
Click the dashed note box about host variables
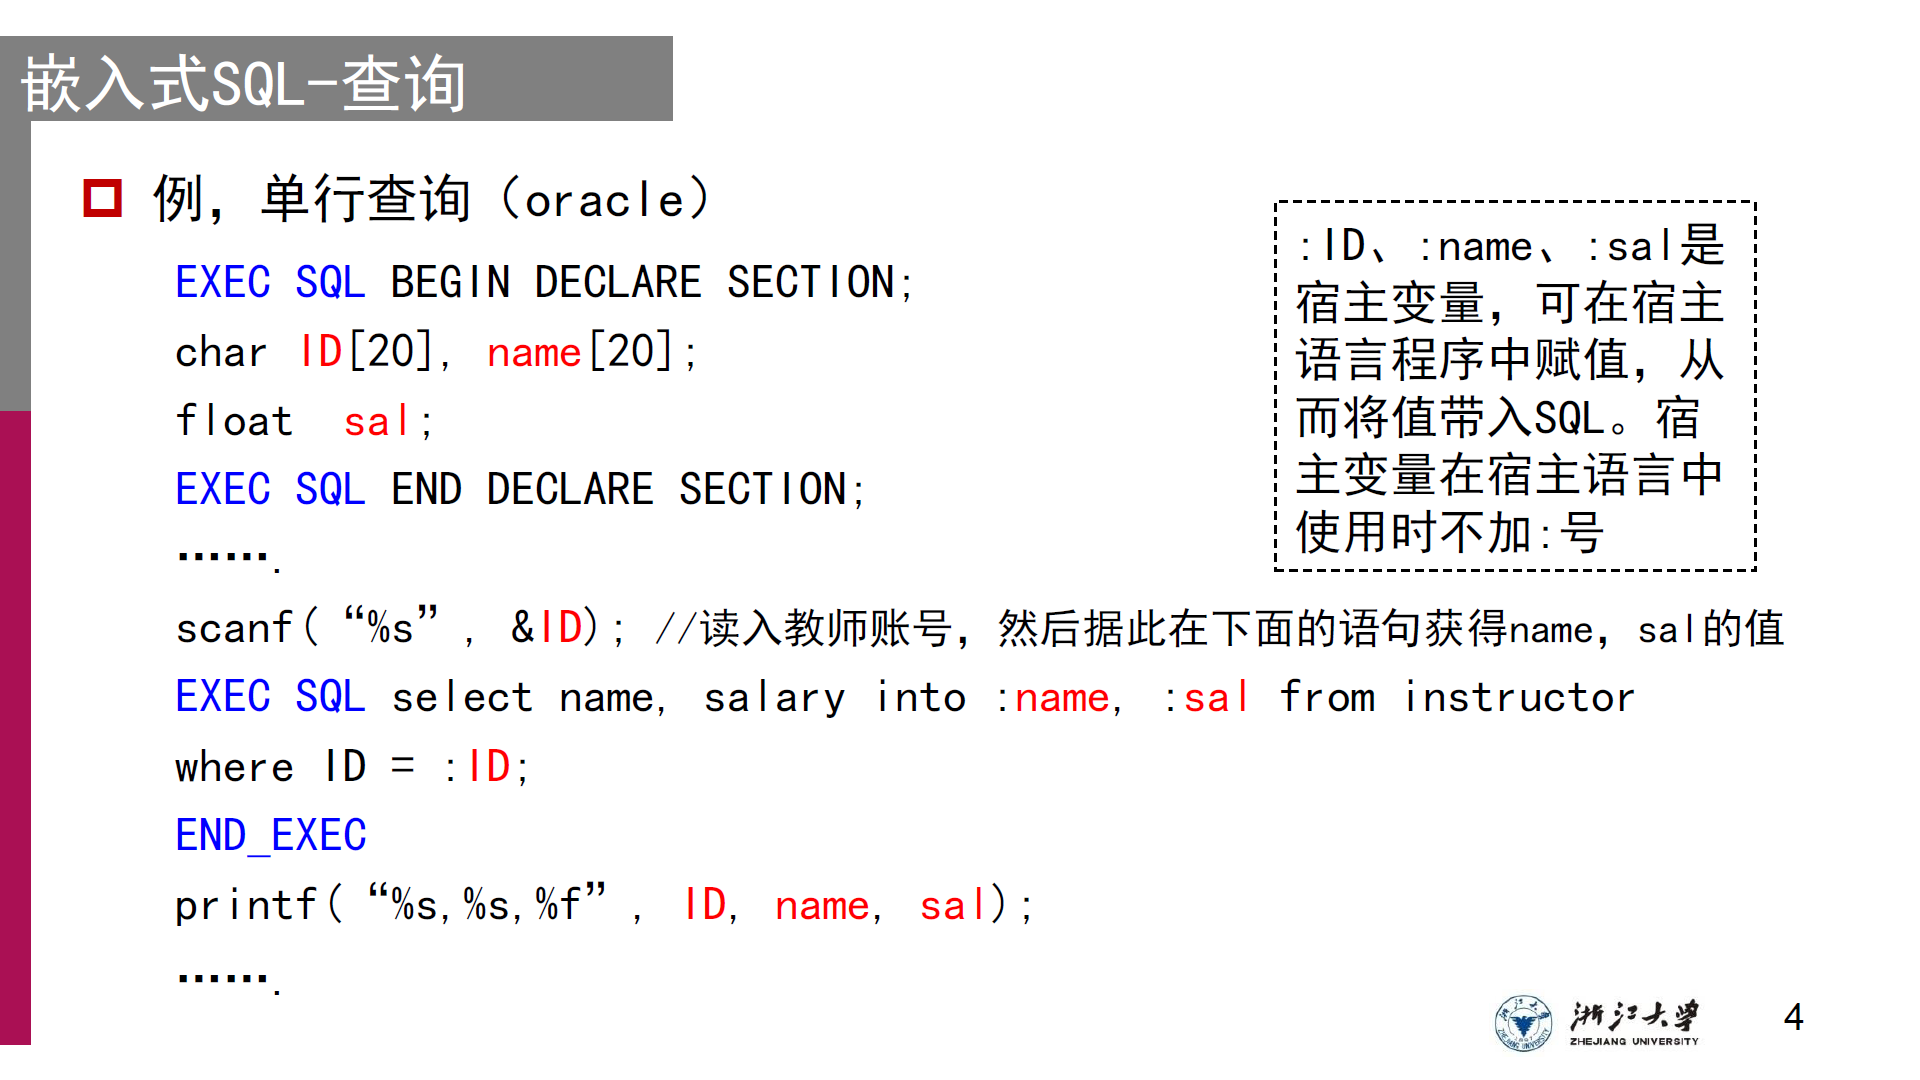[1515, 386]
